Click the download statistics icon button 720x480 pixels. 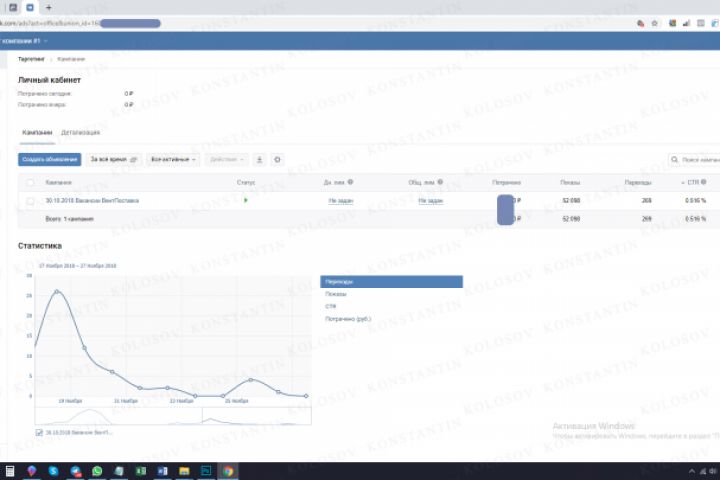tap(259, 159)
